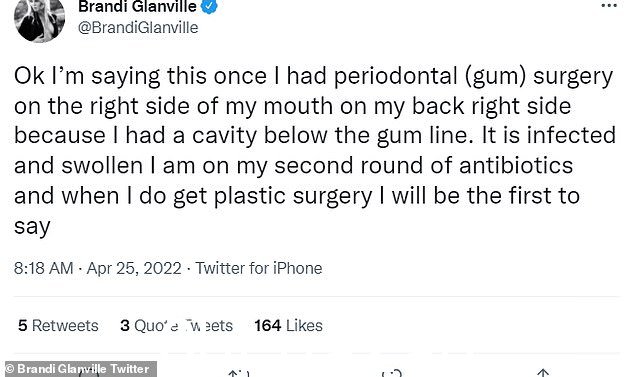Click the phrase 'plastic surgery' in the tweet
This screenshot has height=377, width=634.
click(293, 196)
